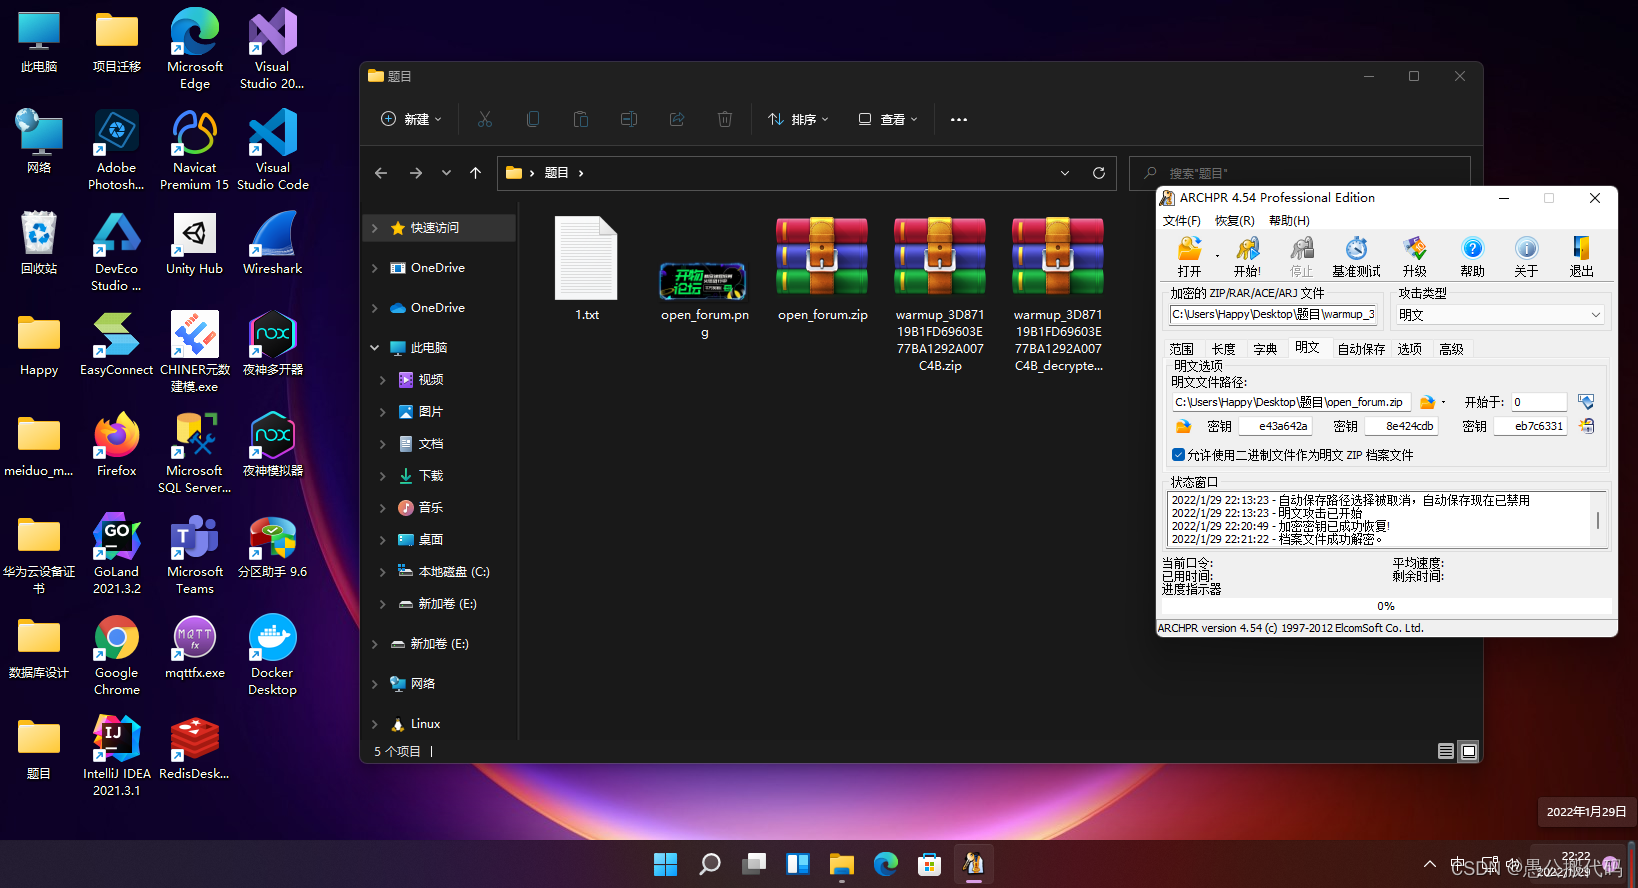Select the Docker Desktop icon
1638x888 pixels.
272,655
